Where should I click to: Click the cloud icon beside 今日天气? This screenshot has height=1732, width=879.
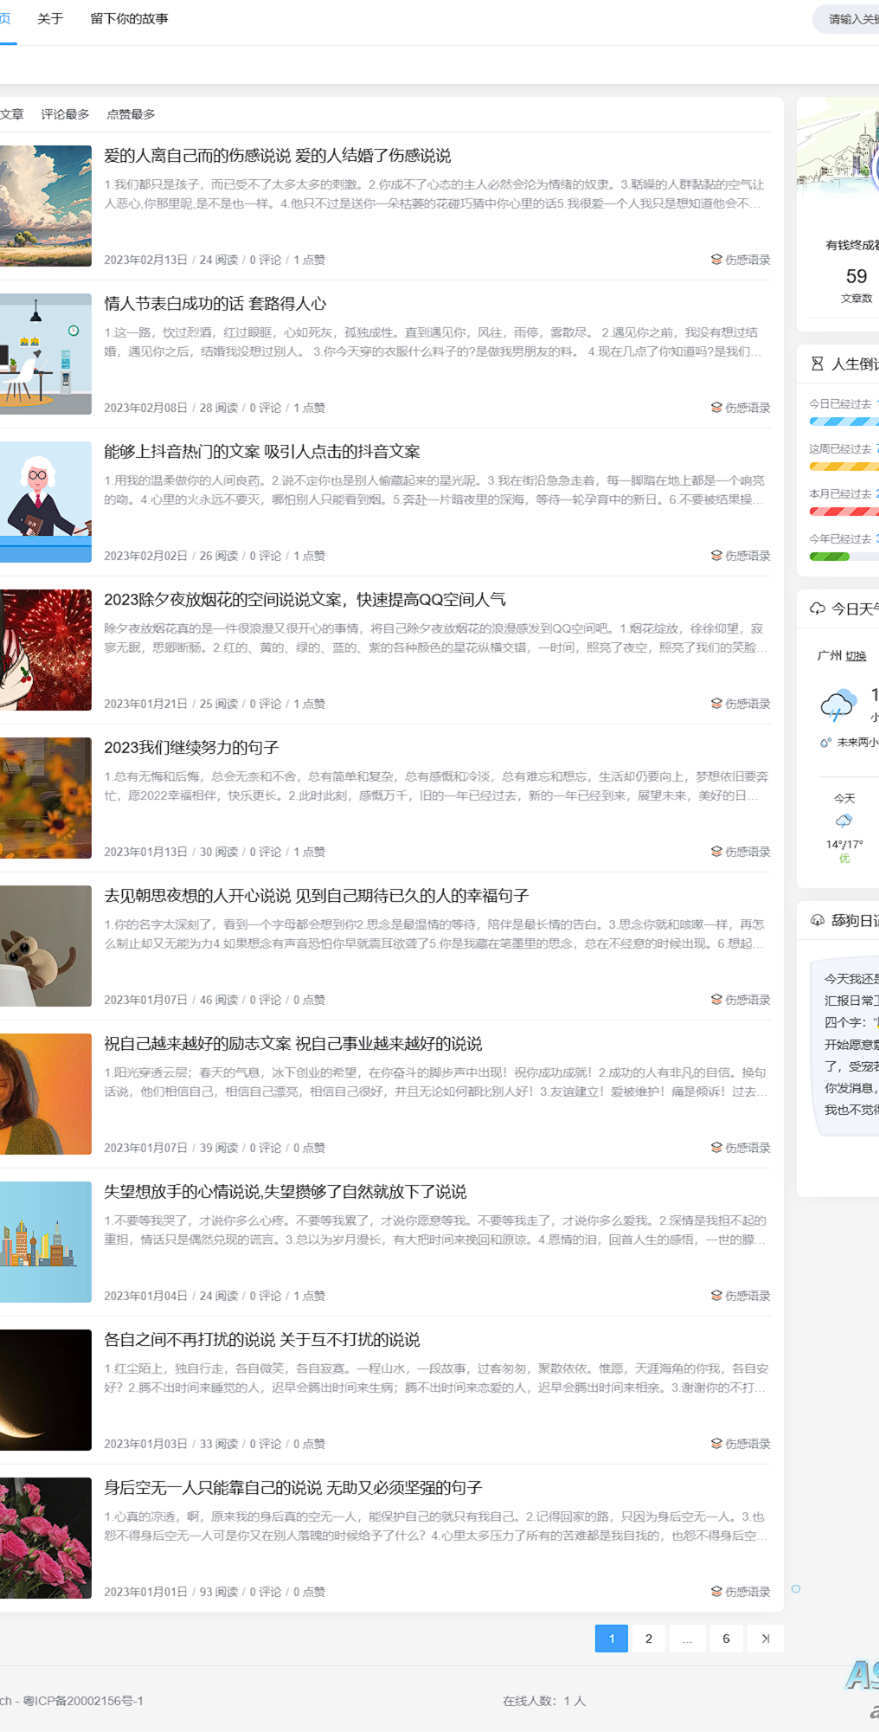817,608
